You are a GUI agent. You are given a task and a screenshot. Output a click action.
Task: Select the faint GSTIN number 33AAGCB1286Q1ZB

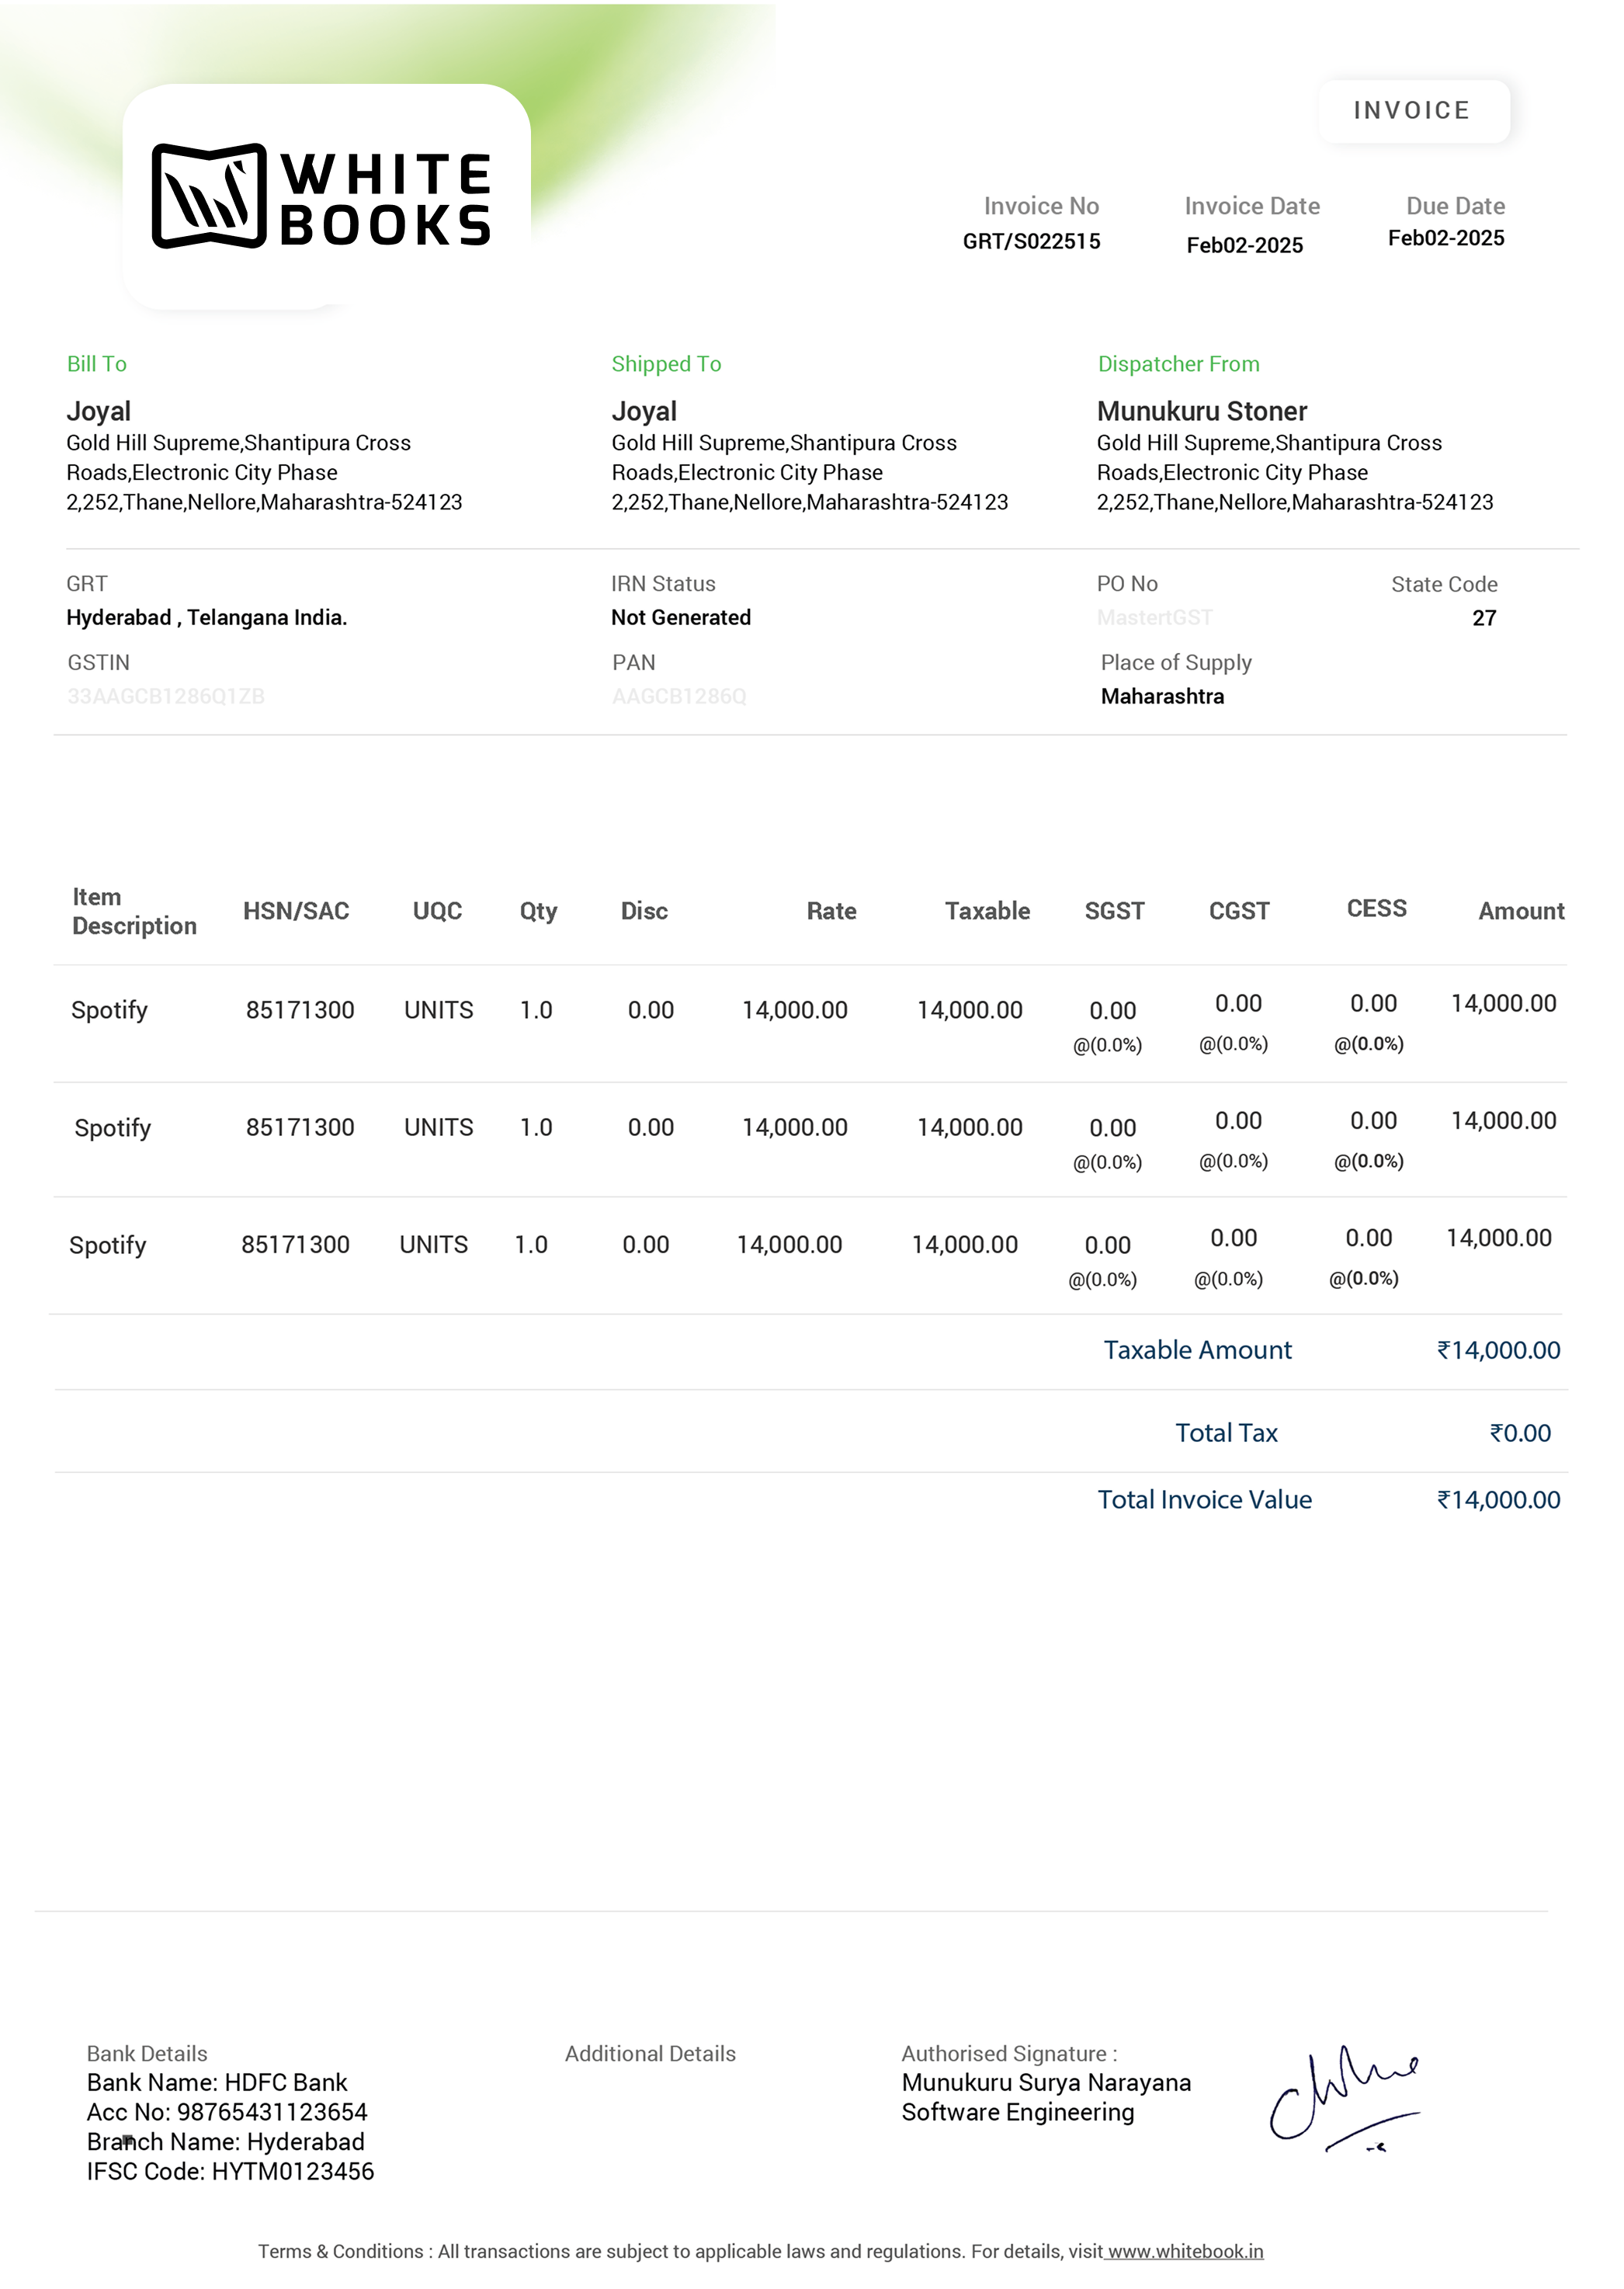click(x=166, y=697)
